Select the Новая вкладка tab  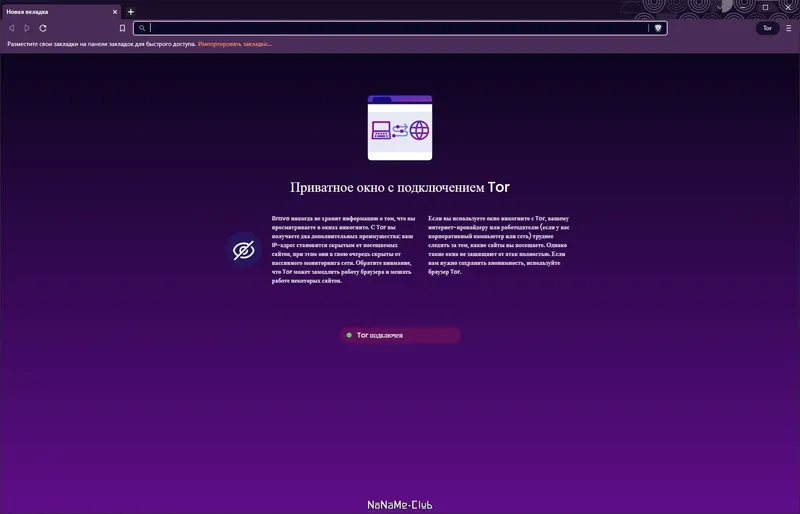(x=61, y=12)
